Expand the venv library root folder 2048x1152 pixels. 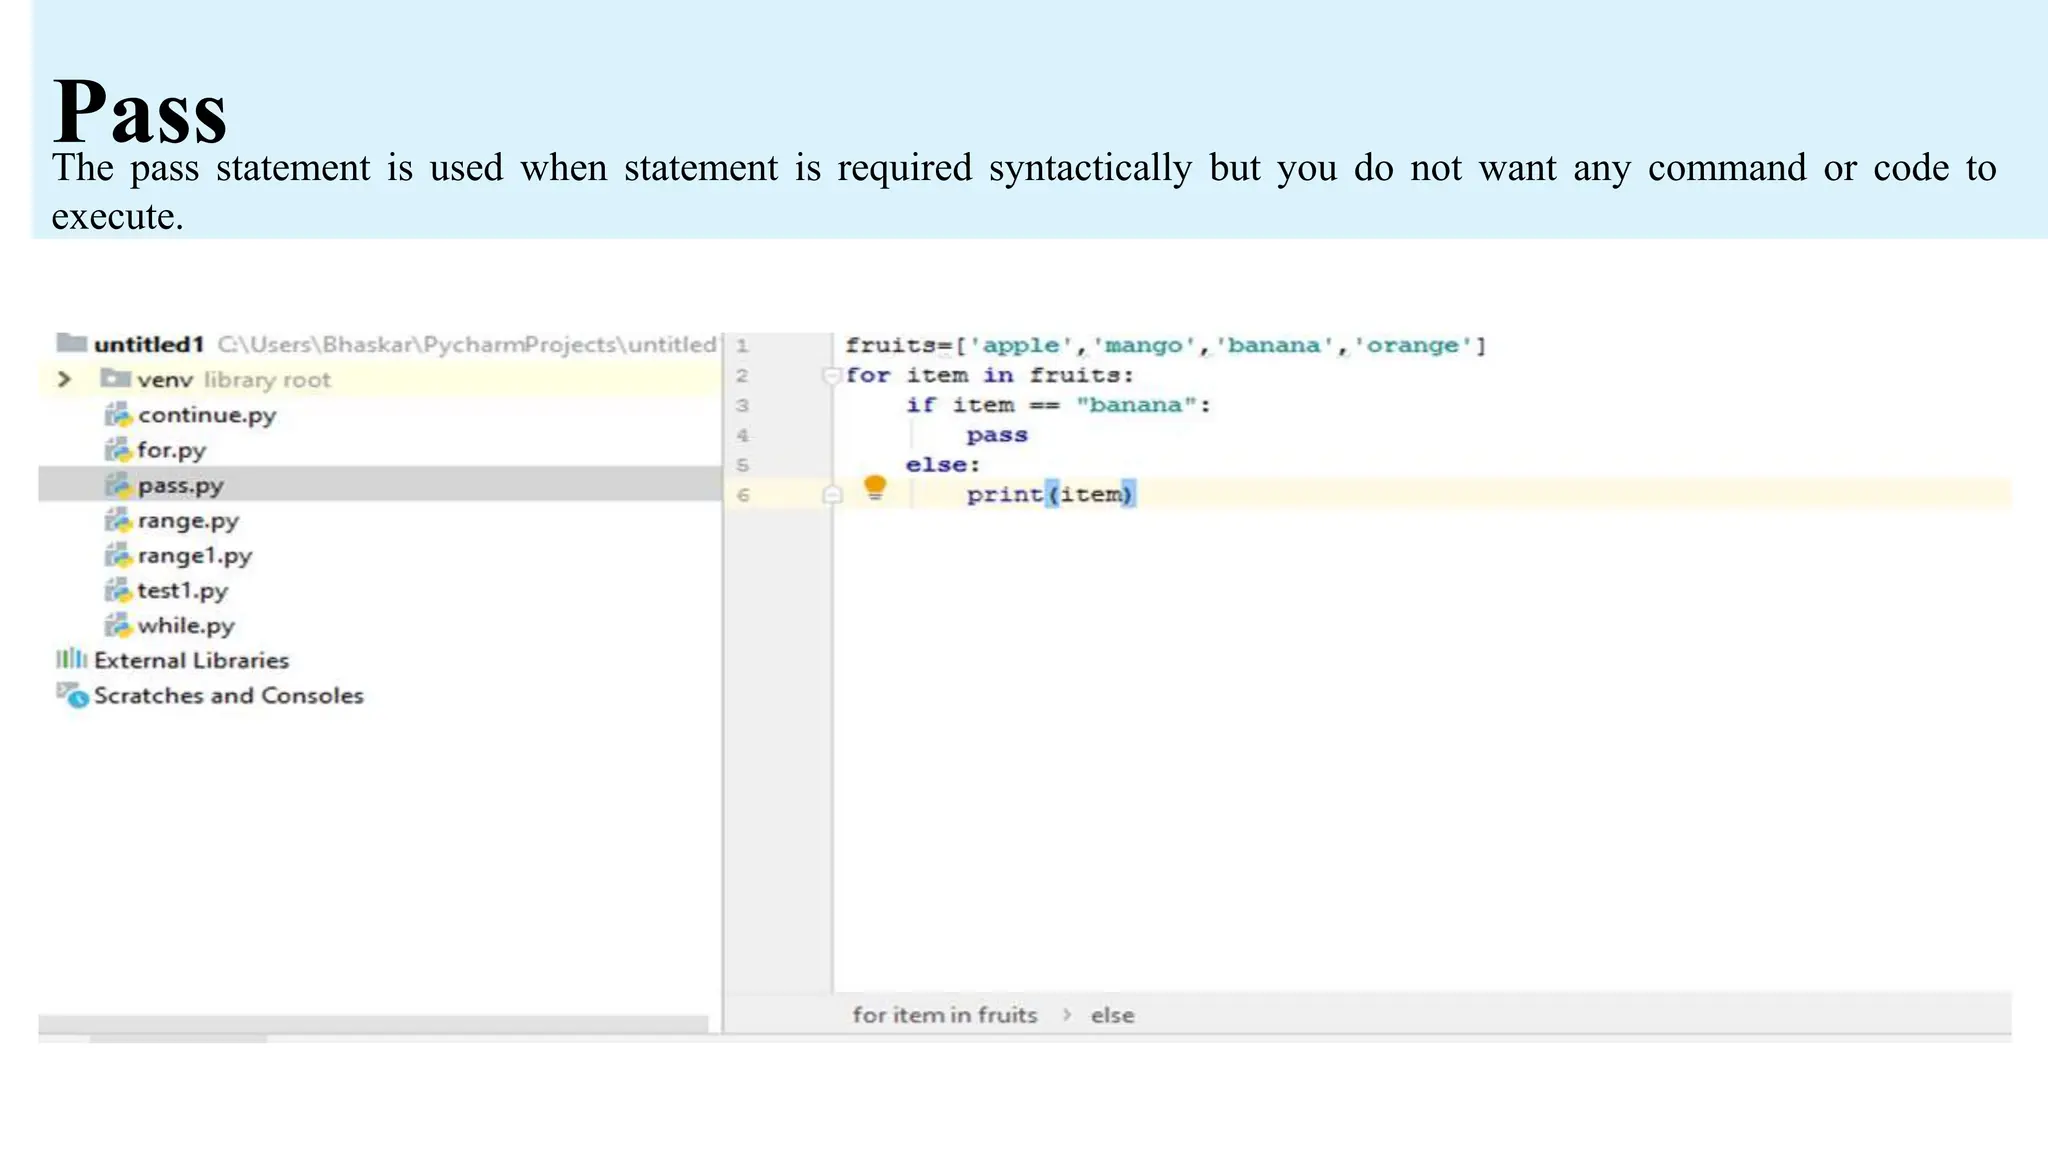(64, 379)
